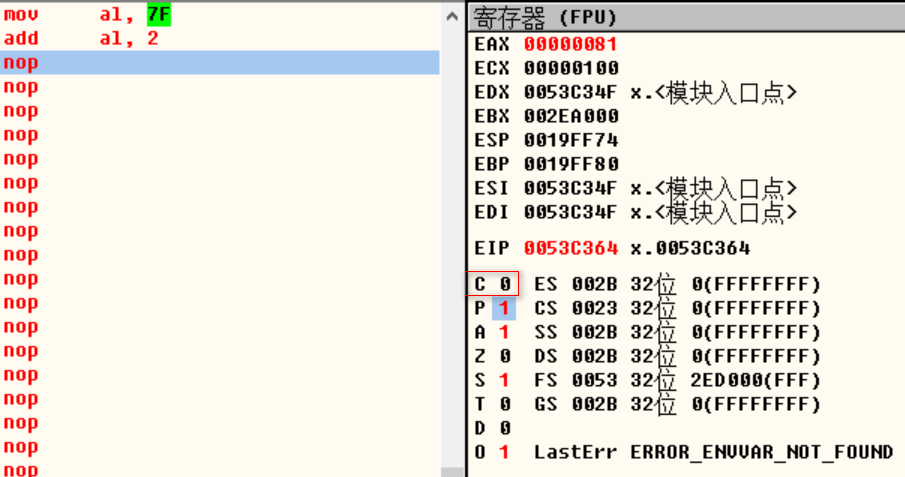The height and width of the screenshot is (477, 905).
Task: Click the 模块入口点 comment on the EDX row
Action: pos(713,92)
